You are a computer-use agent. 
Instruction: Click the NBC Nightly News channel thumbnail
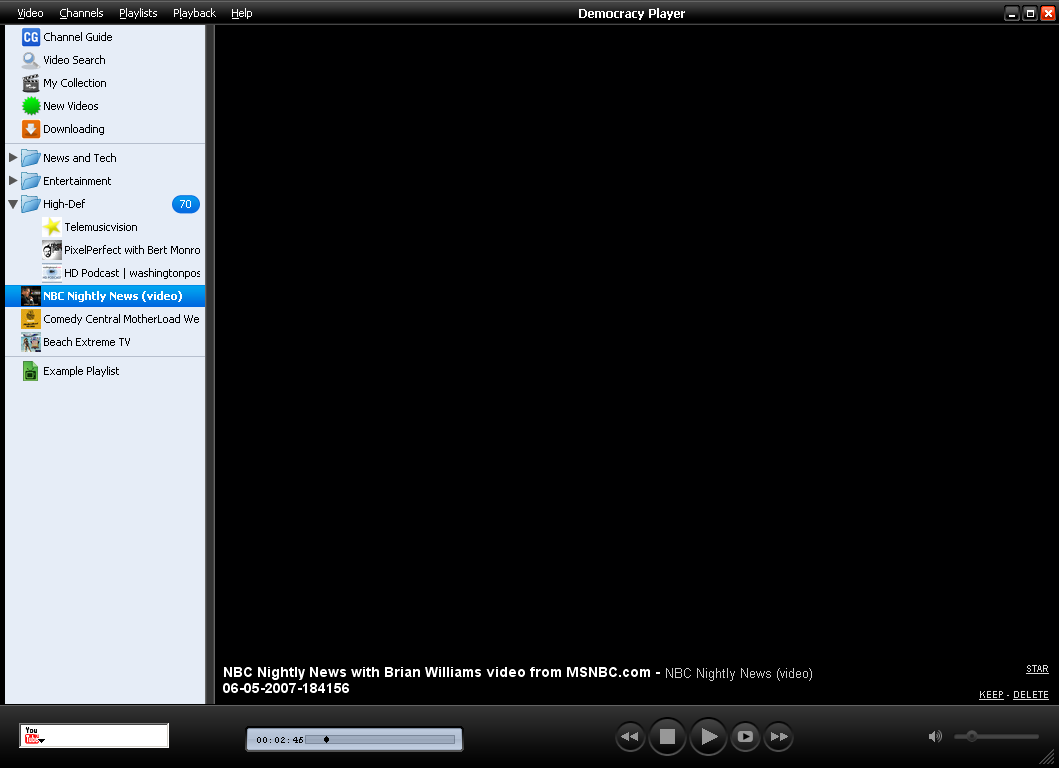pos(30,296)
